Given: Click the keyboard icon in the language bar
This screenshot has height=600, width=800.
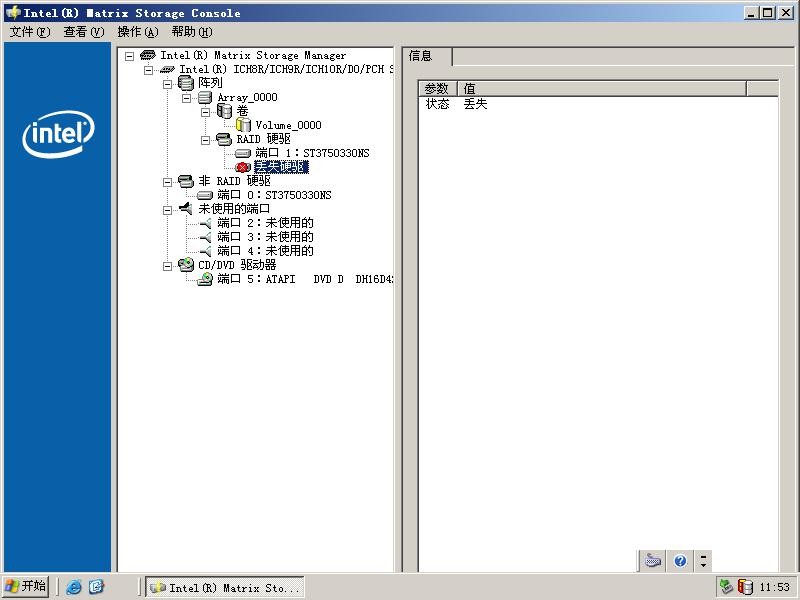Looking at the screenshot, I should (x=652, y=561).
